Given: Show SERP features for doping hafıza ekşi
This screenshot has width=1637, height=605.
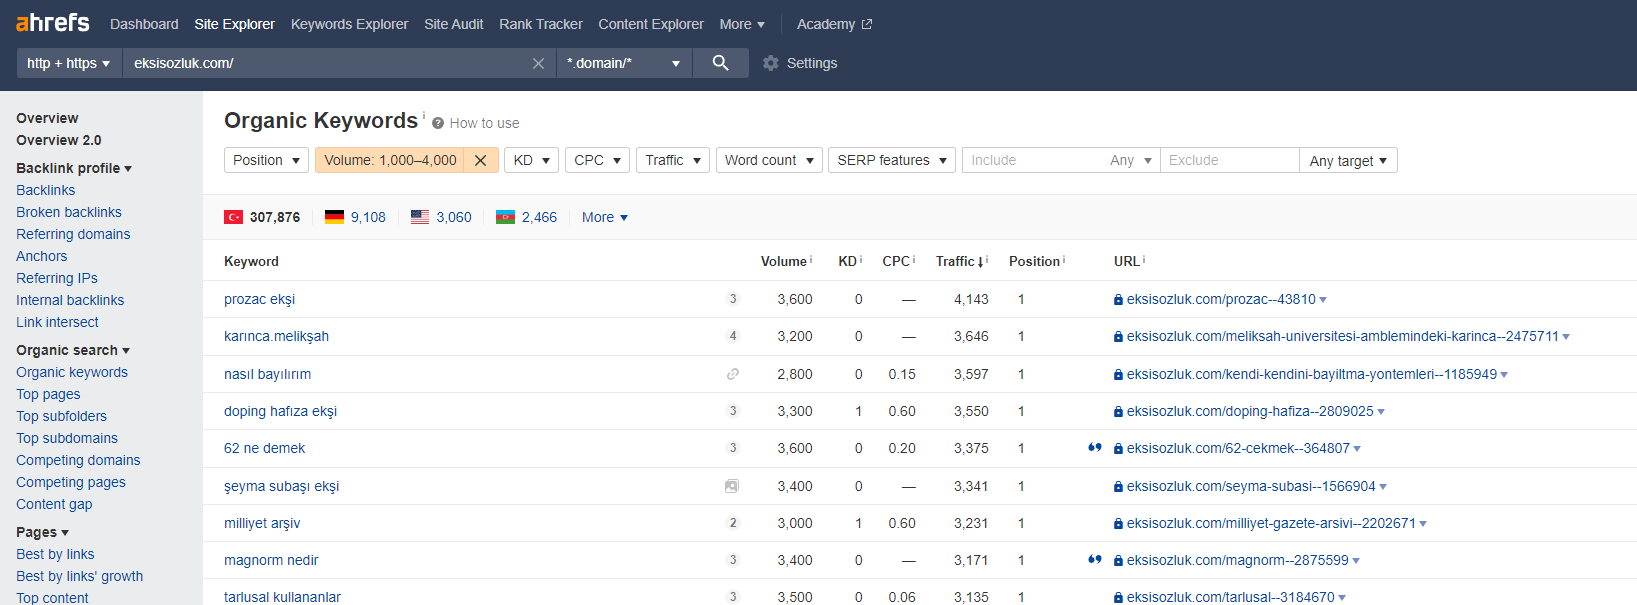Looking at the screenshot, I should [x=733, y=411].
